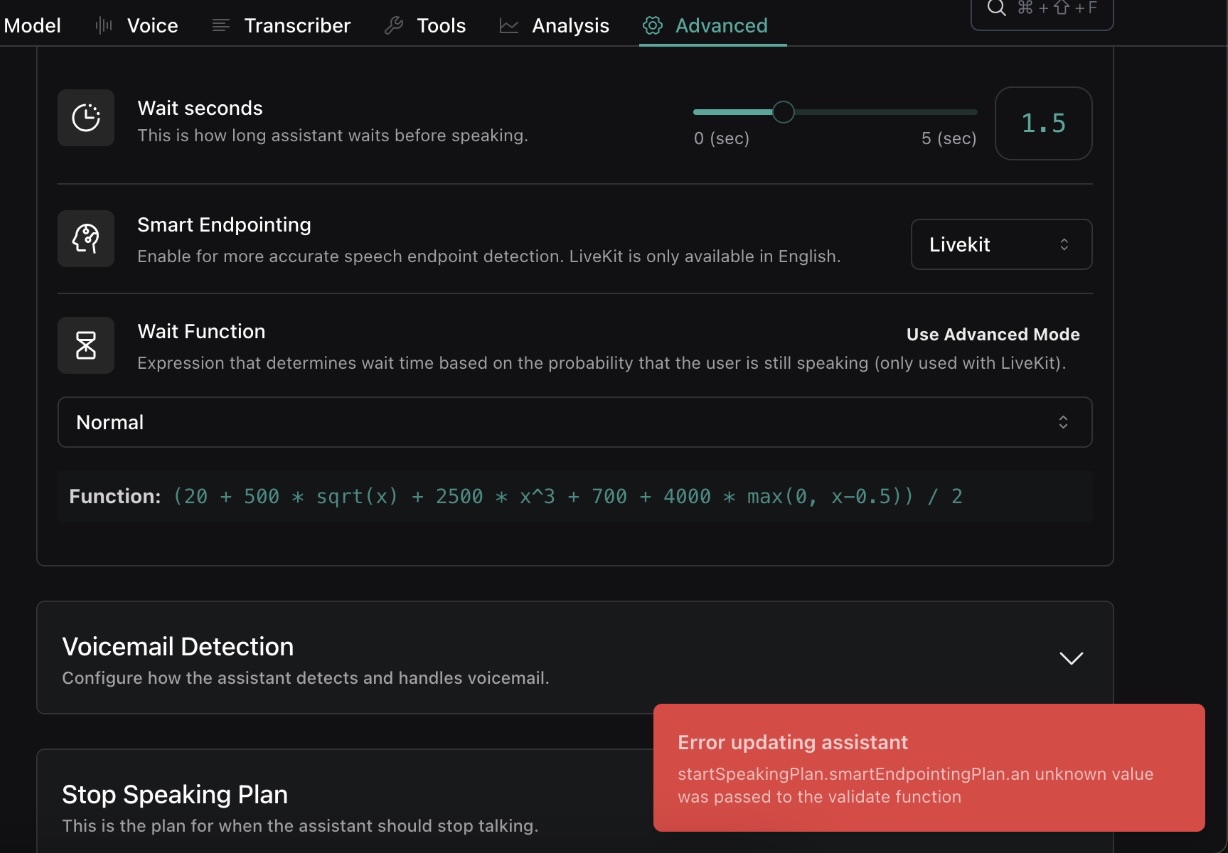This screenshot has height=853, width=1228.
Task: Click the Wait seconds clock icon
Action: (86, 118)
